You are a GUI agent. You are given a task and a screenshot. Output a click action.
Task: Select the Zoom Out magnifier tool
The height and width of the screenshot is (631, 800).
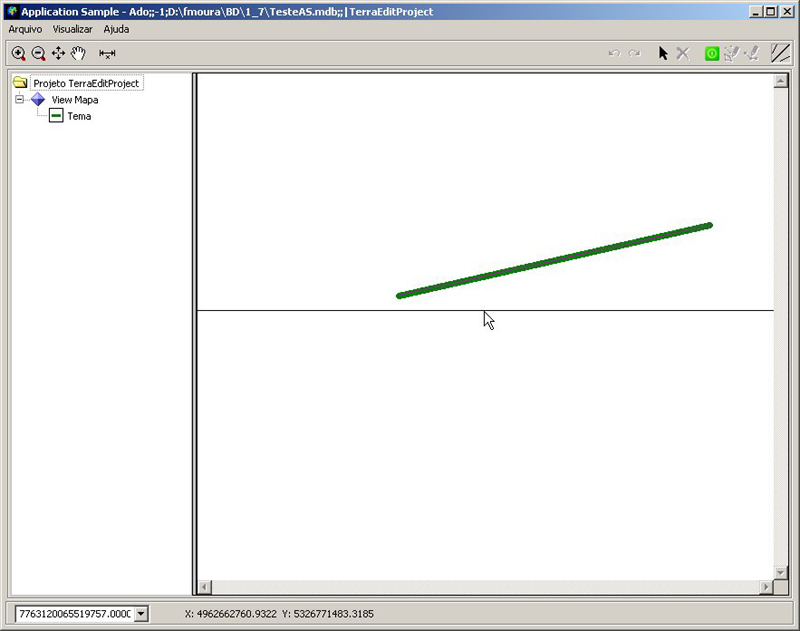point(38,53)
